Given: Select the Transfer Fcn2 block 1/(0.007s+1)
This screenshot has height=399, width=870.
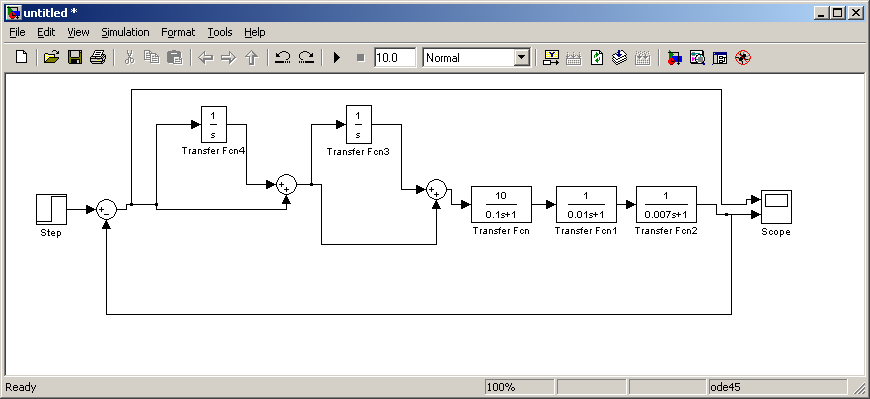Looking at the screenshot, I should click(666, 205).
